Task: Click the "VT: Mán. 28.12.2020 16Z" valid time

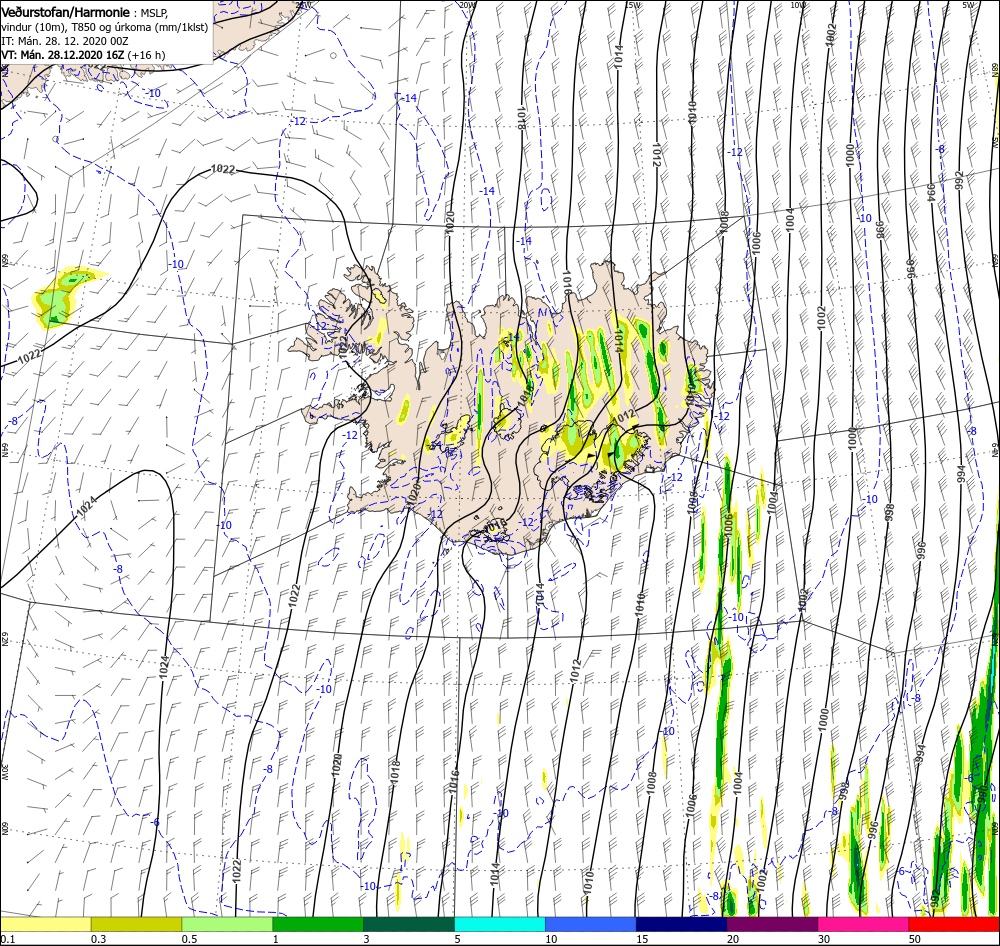Action: tap(62, 55)
